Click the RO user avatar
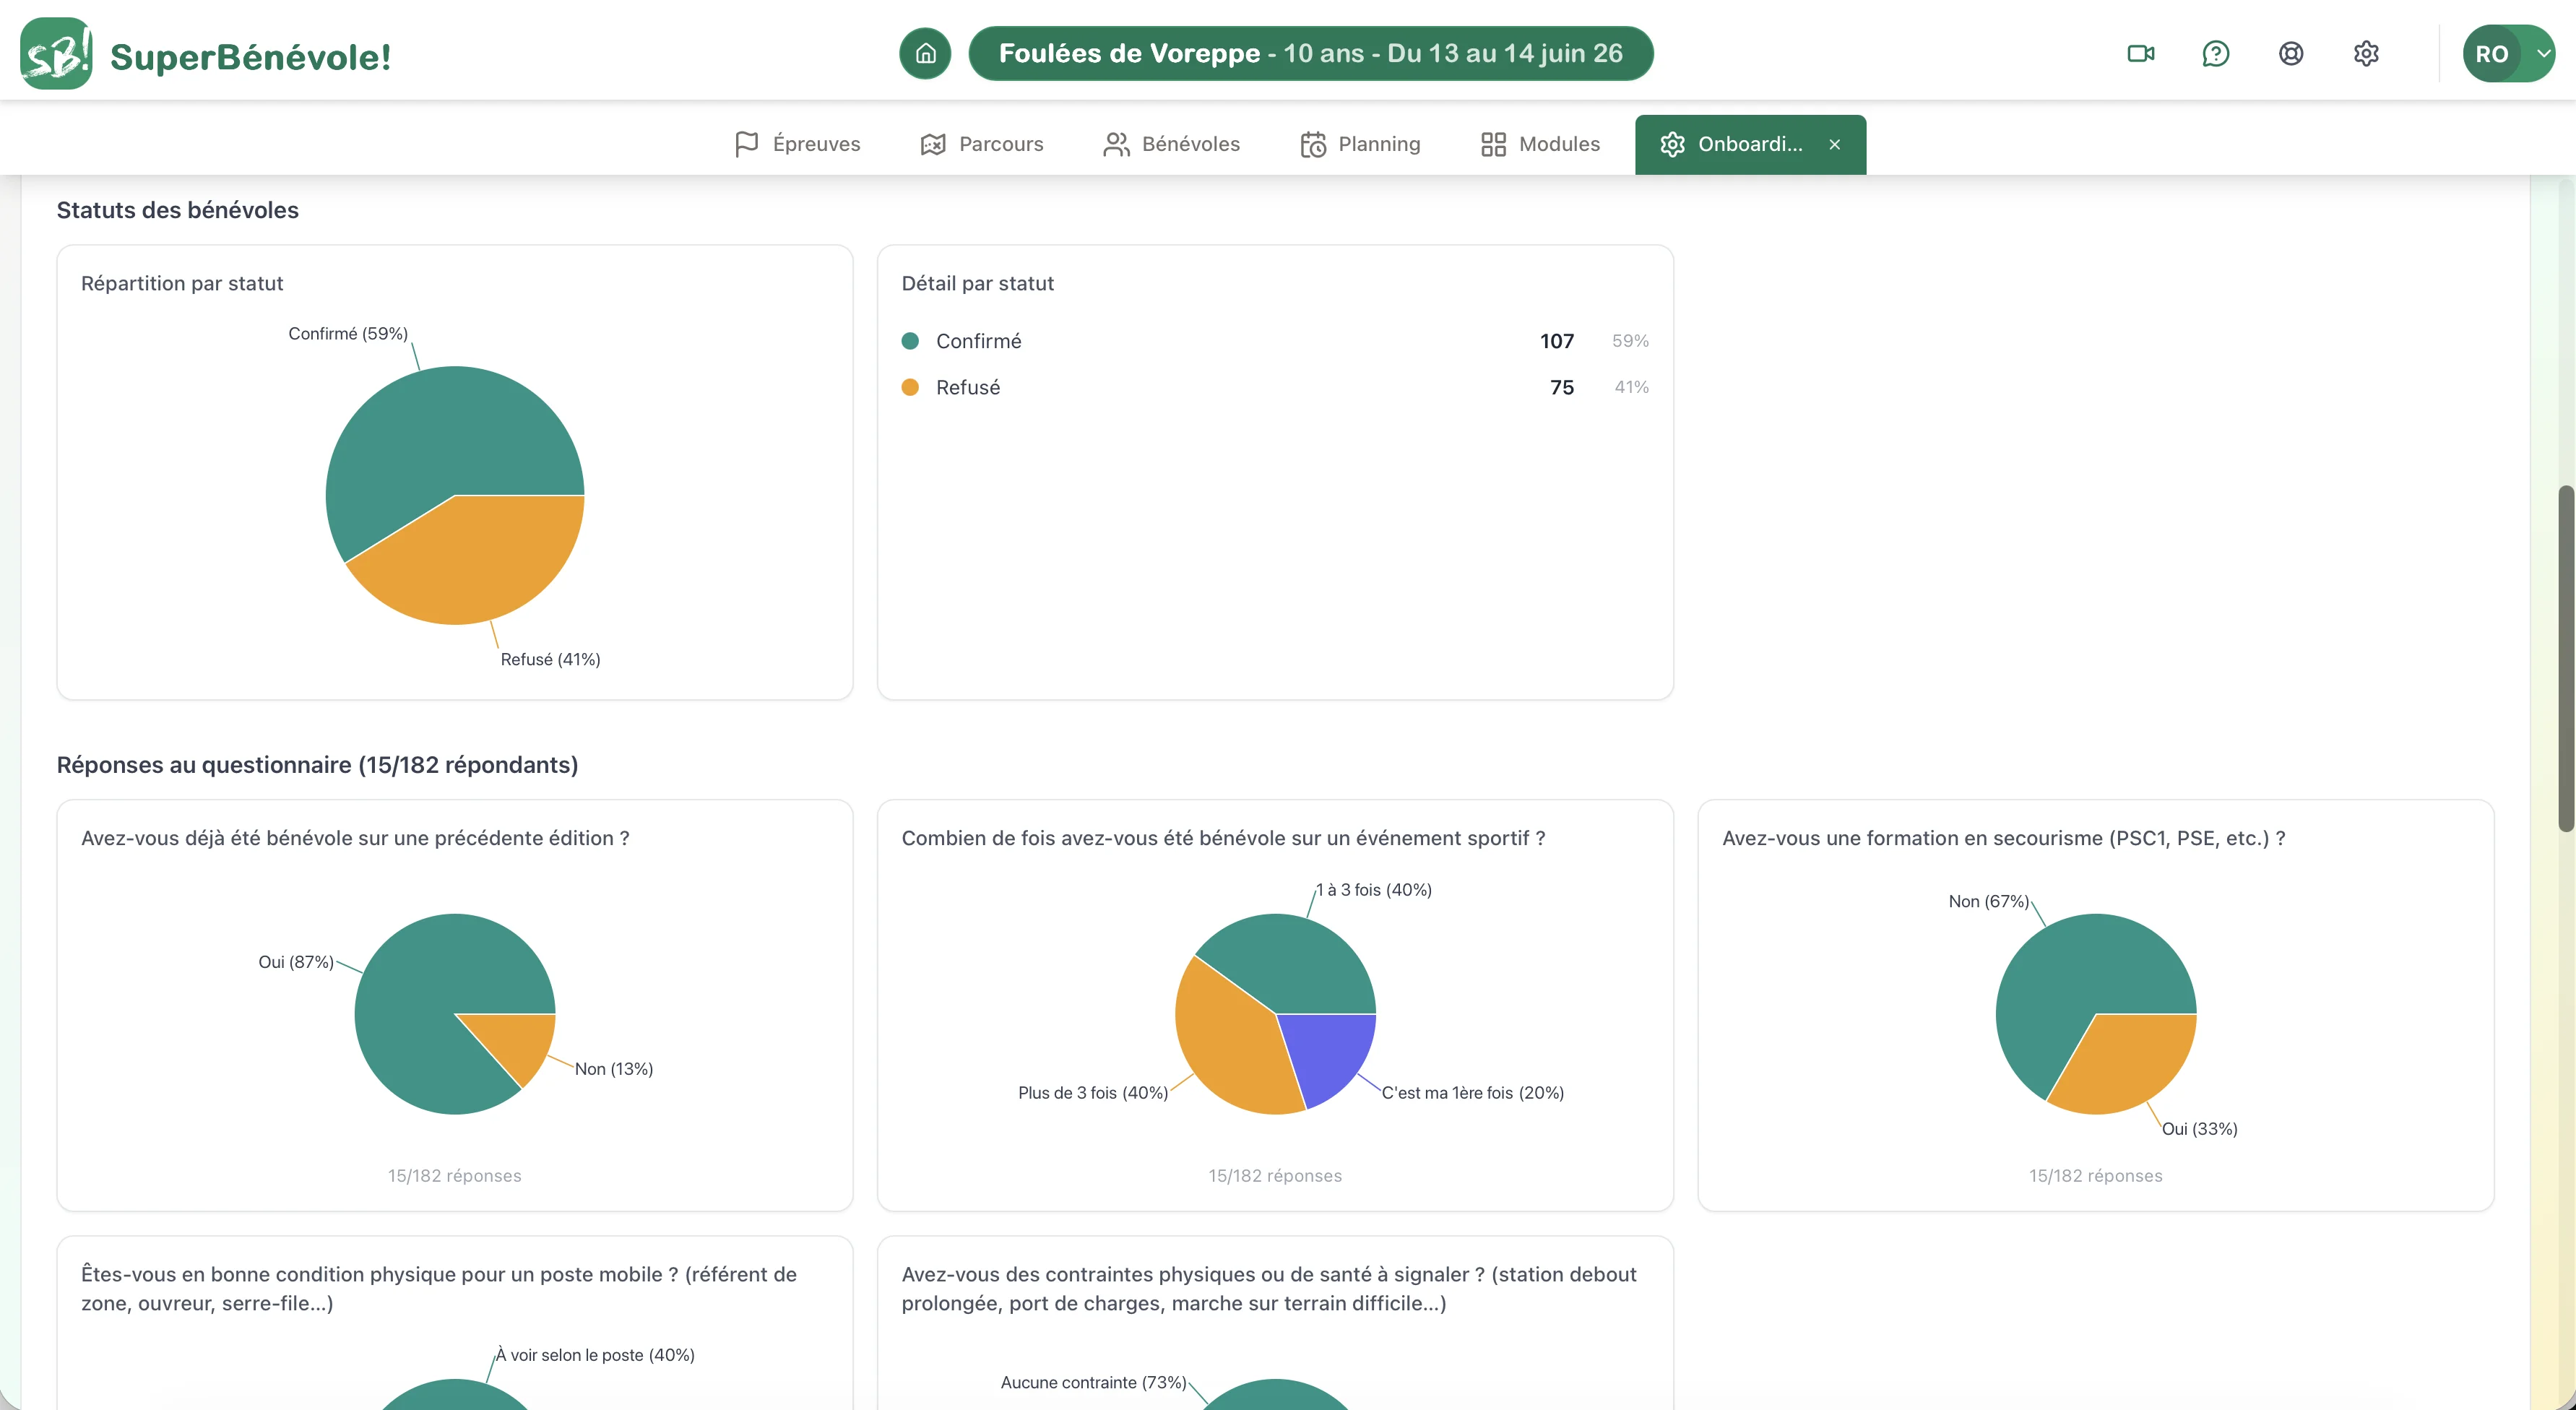Viewport: 2576px width, 1410px height. 2492,54
